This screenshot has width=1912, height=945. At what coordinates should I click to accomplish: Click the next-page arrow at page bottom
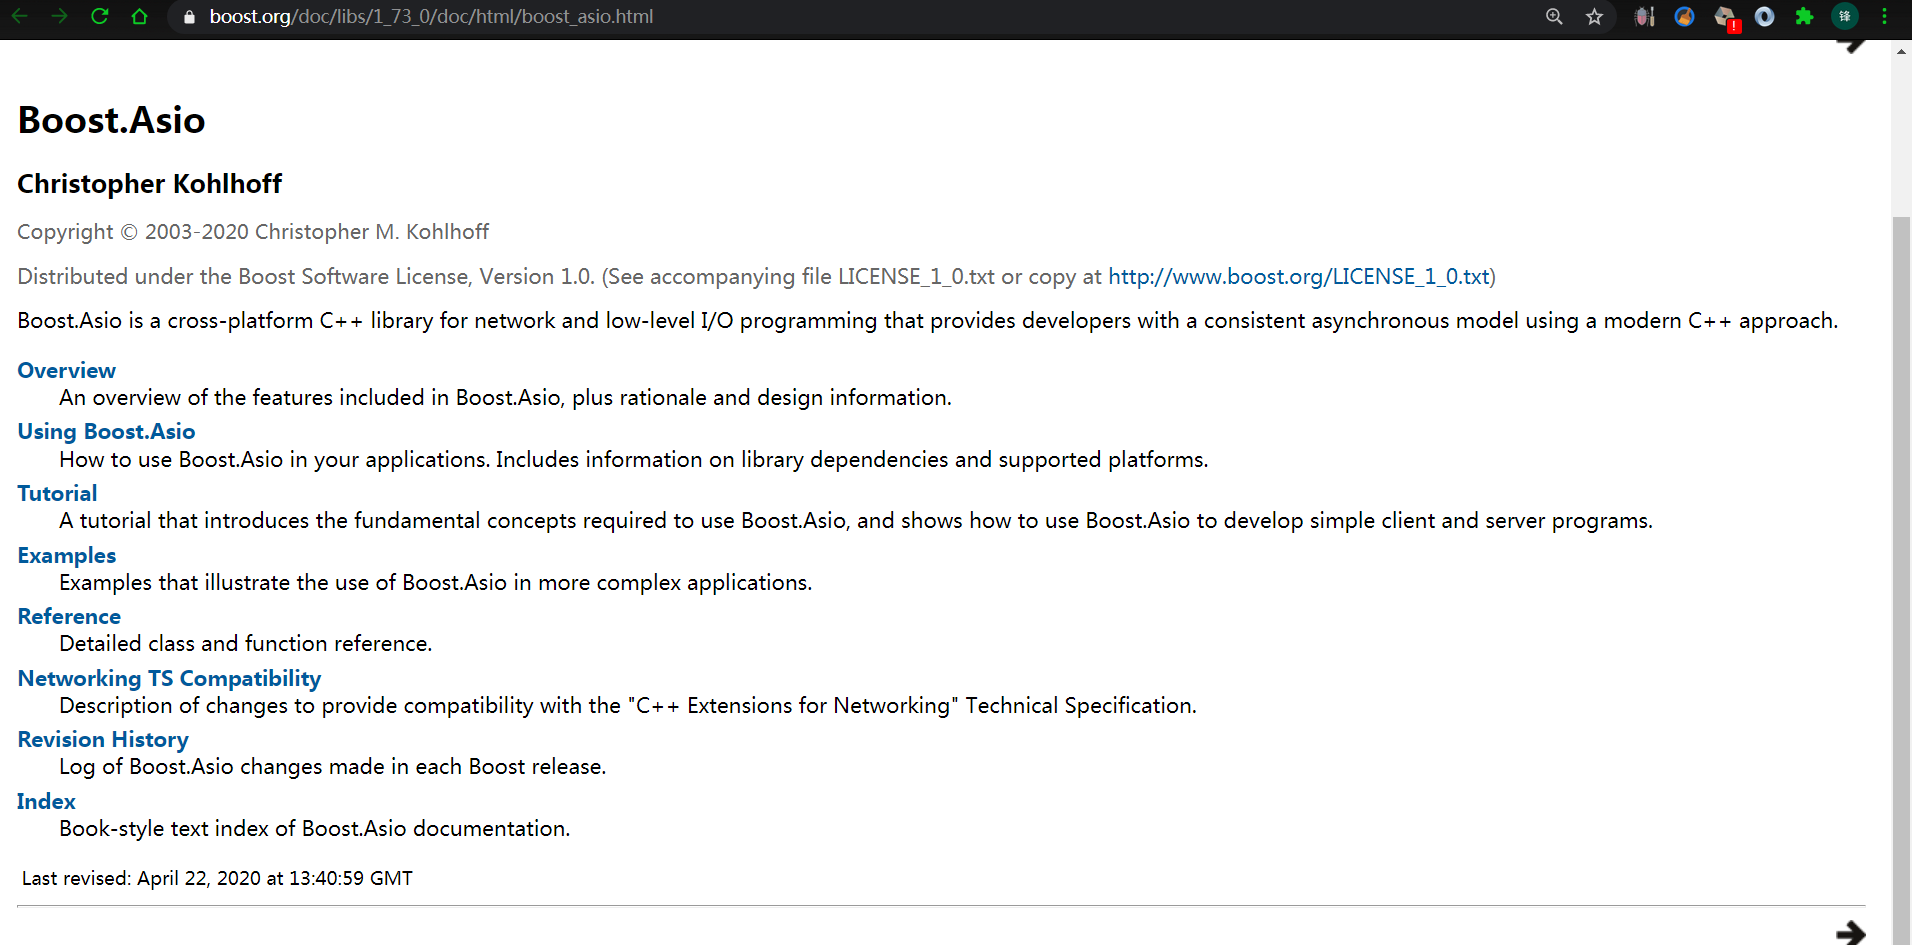point(1850,932)
